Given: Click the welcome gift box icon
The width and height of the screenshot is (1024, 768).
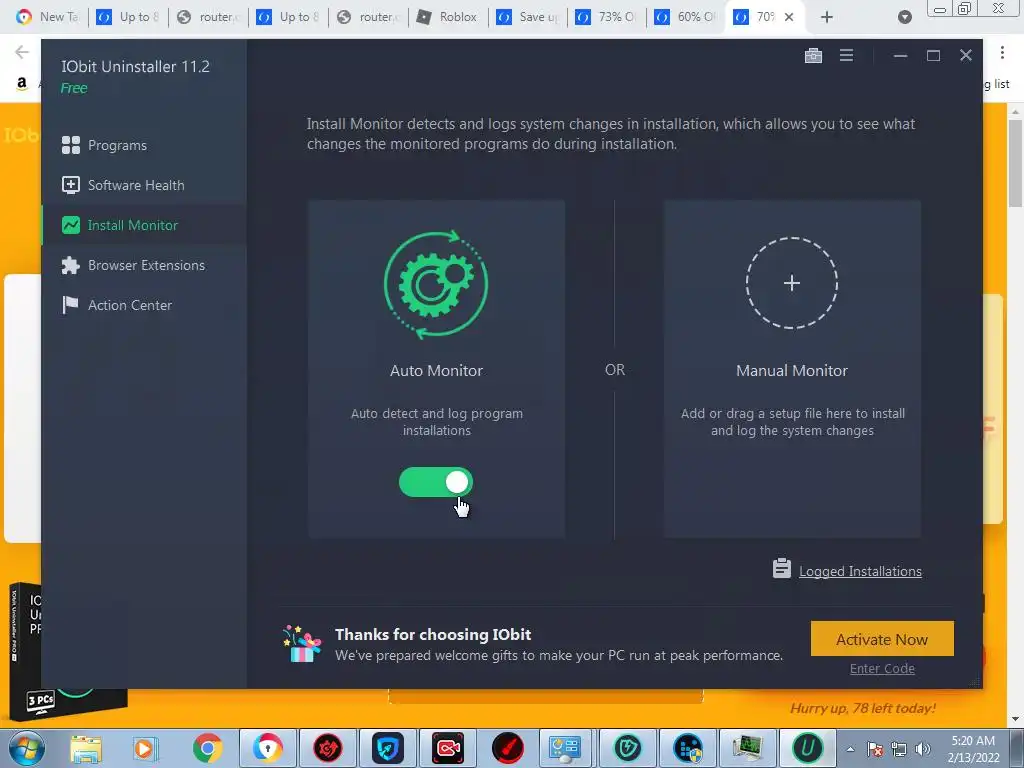Looking at the screenshot, I should pos(302,644).
